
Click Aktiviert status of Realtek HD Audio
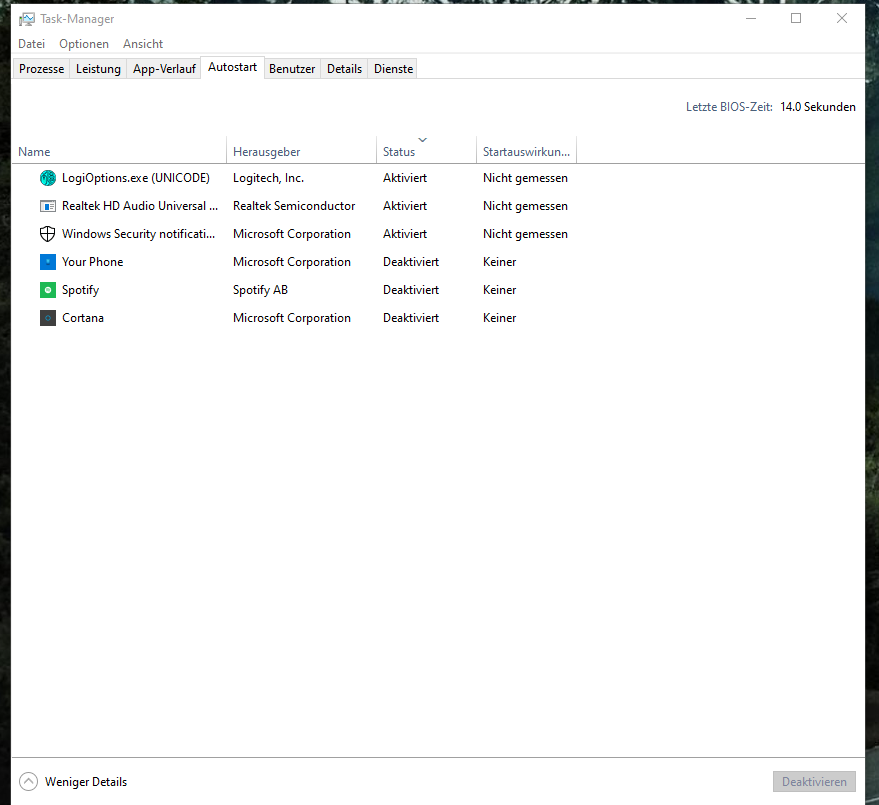pyautogui.click(x=405, y=206)
